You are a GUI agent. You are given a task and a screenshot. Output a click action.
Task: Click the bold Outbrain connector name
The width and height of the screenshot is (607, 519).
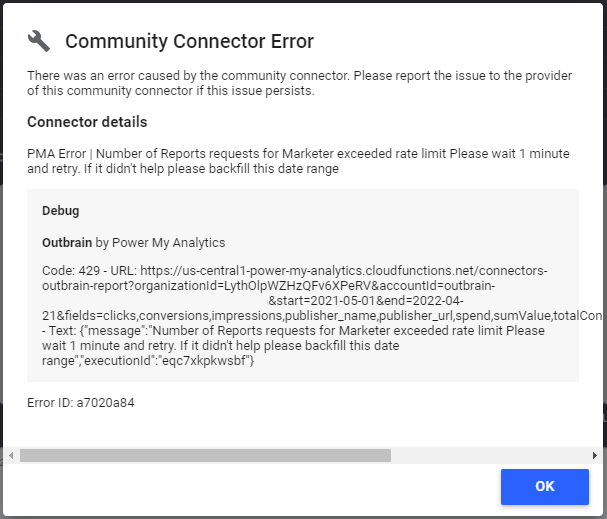67,242
